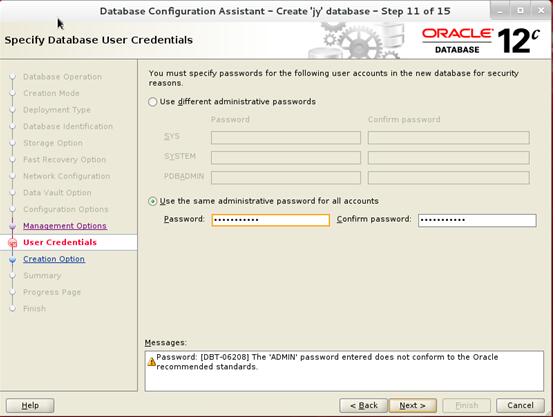Select User Credentials step in sidebar

tap(60, 242)
